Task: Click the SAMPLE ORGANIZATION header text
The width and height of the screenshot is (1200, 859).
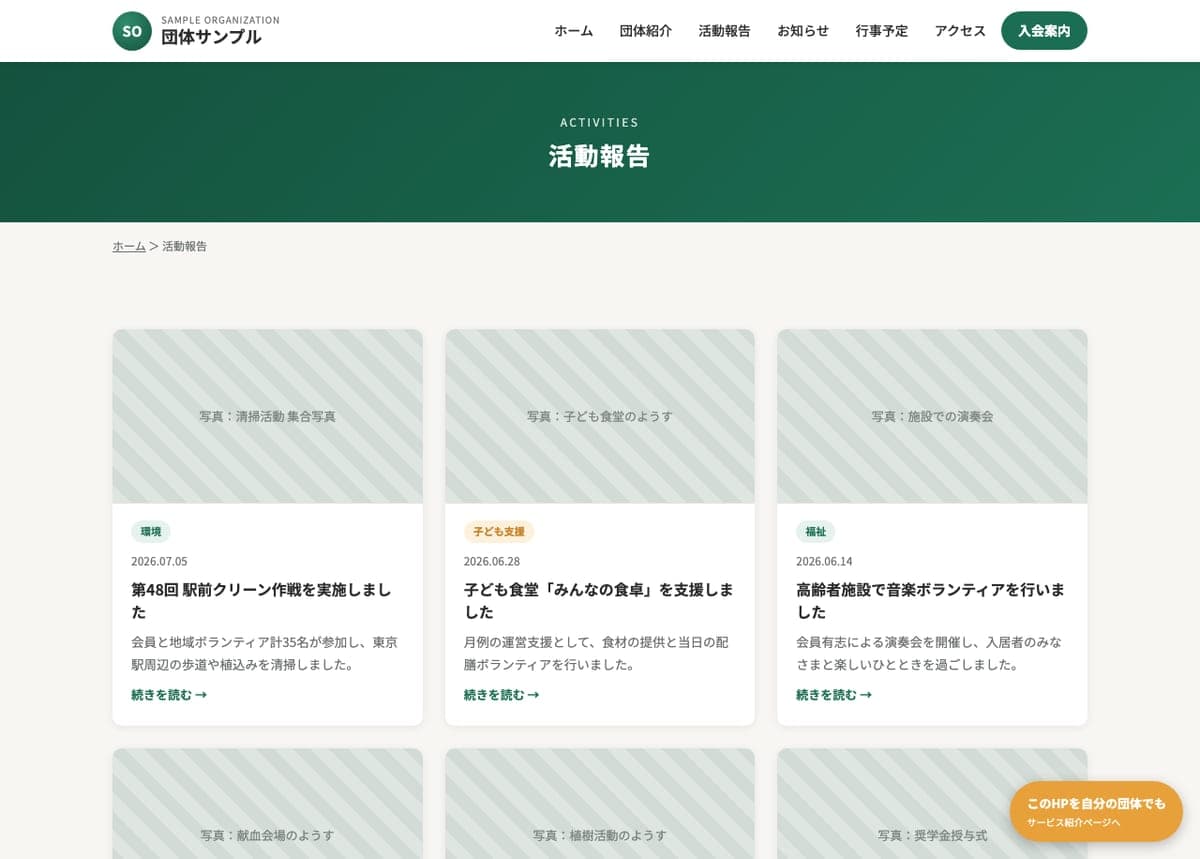Action: [x=220, y=20]
